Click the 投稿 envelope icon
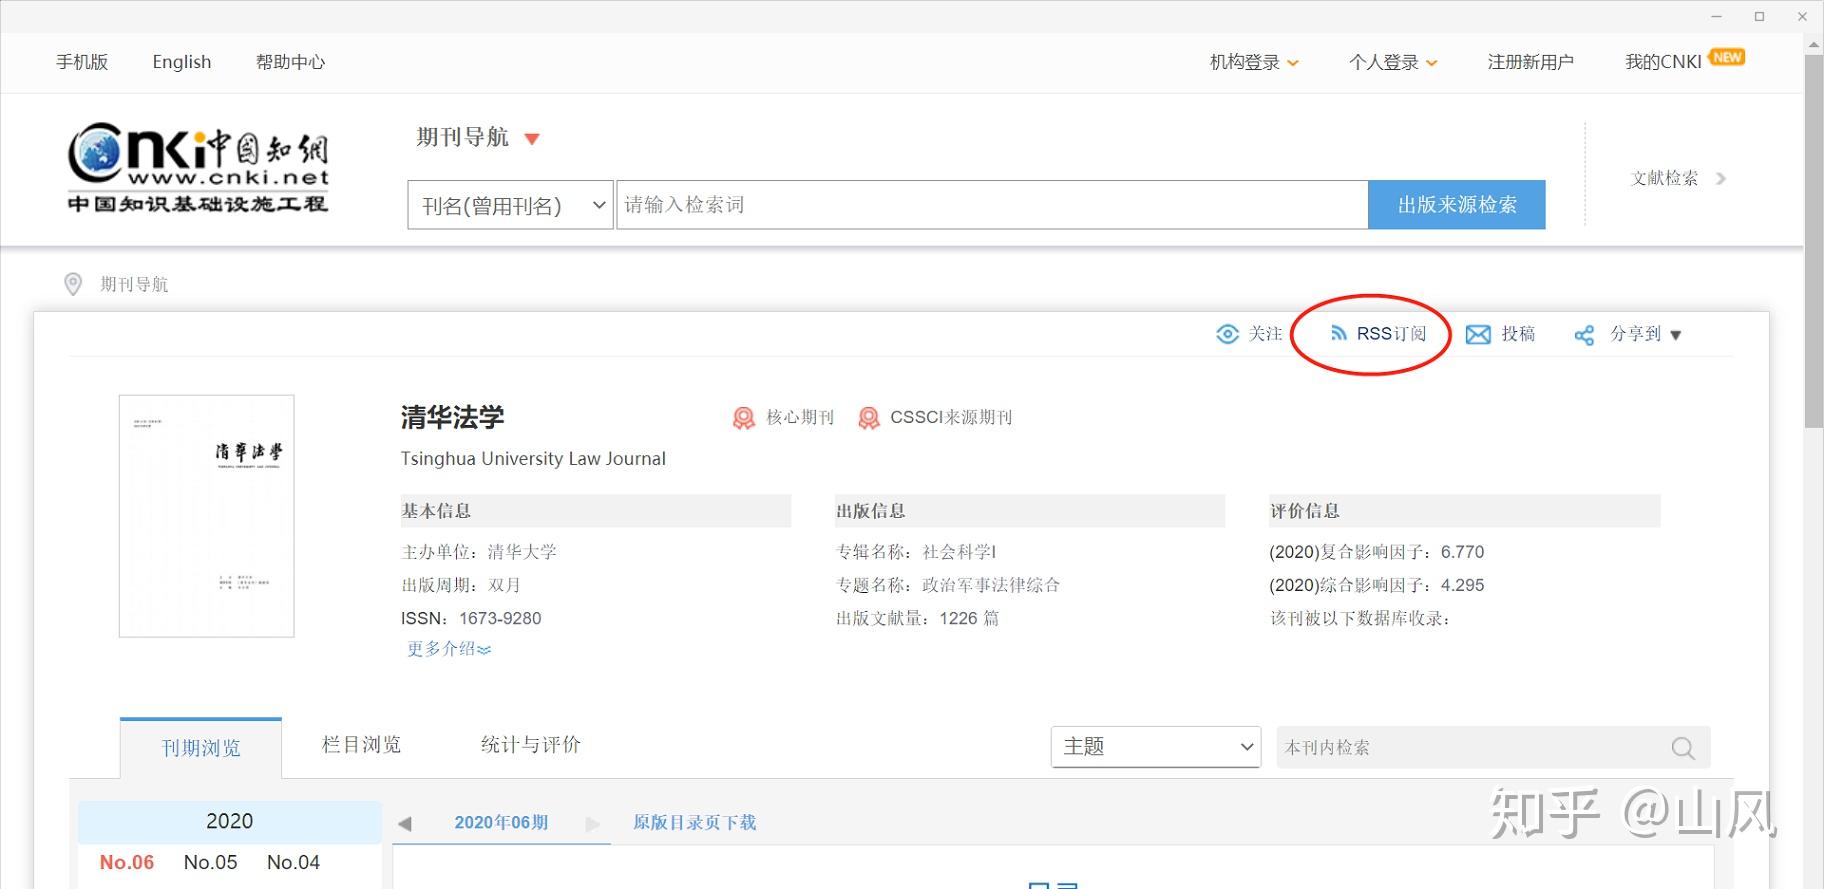The width and height of the screenshot is (1824, 889). [1478, 335]
